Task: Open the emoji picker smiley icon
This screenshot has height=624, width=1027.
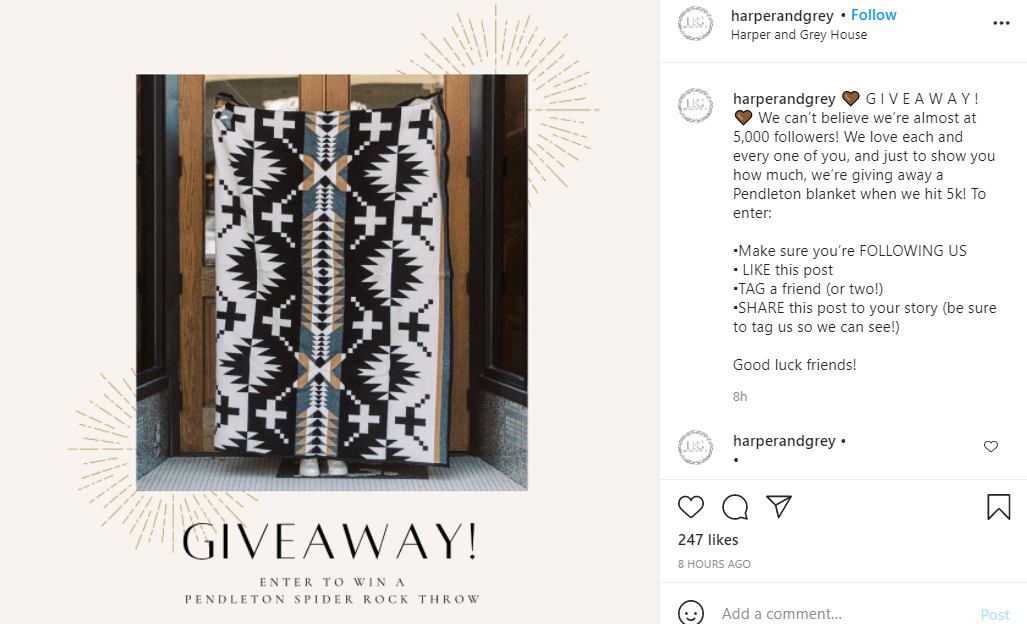Action: 690,613
